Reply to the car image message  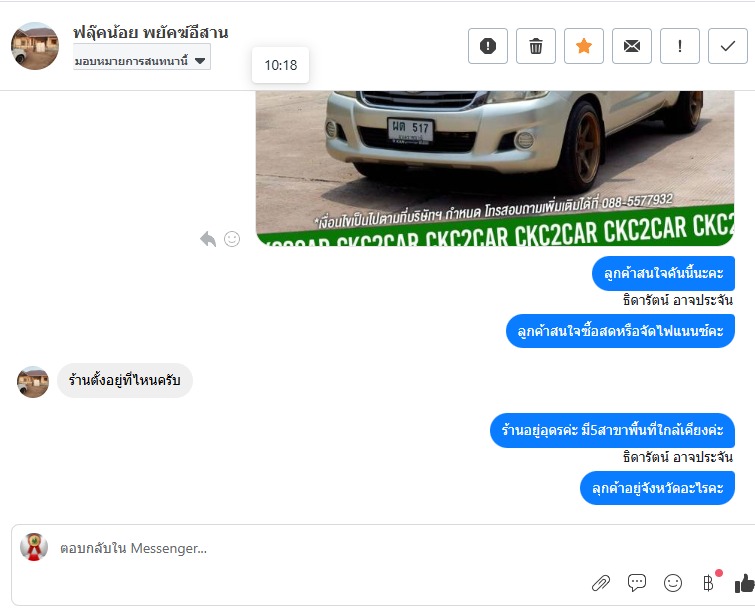point(208,239)
